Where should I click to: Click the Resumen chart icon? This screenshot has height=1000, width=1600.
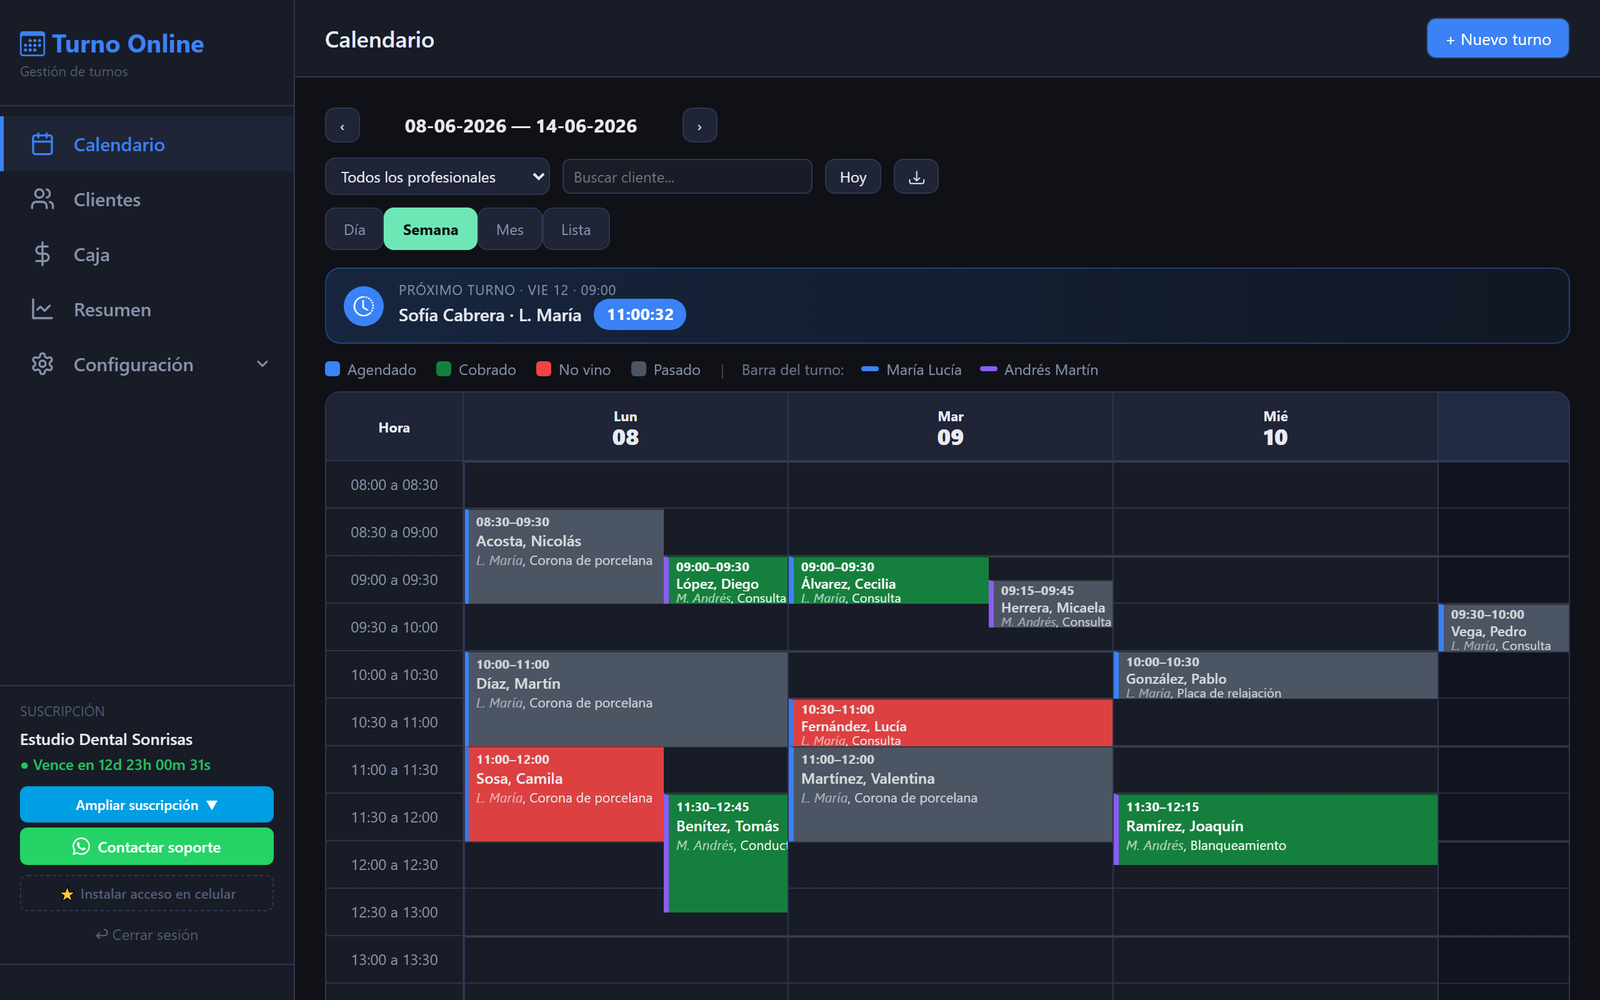coord(42,309)
